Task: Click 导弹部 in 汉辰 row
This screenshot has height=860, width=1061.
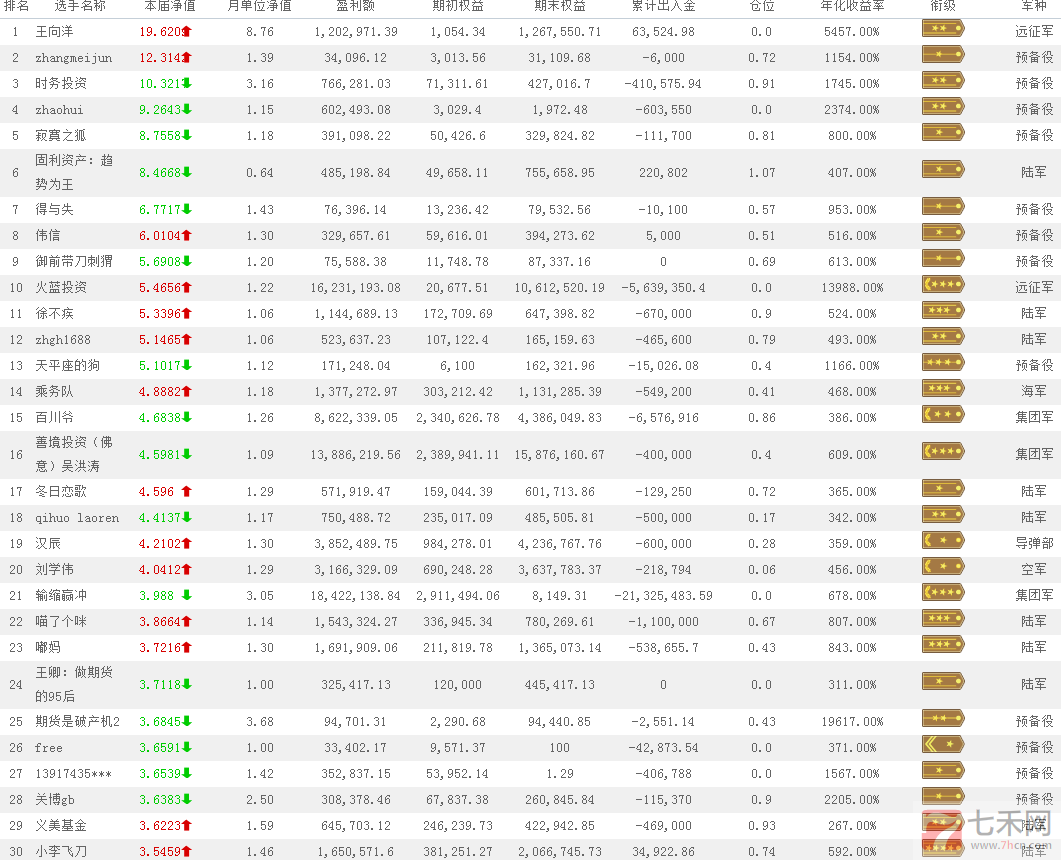Action: click(1034, 543)
